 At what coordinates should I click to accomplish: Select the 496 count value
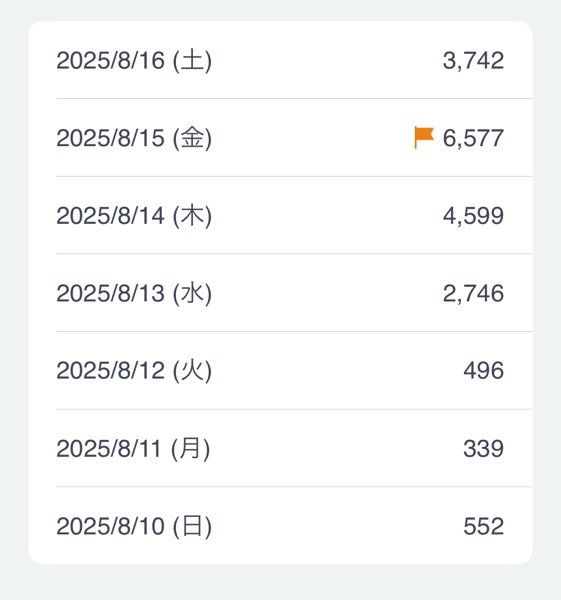point(483,371)
